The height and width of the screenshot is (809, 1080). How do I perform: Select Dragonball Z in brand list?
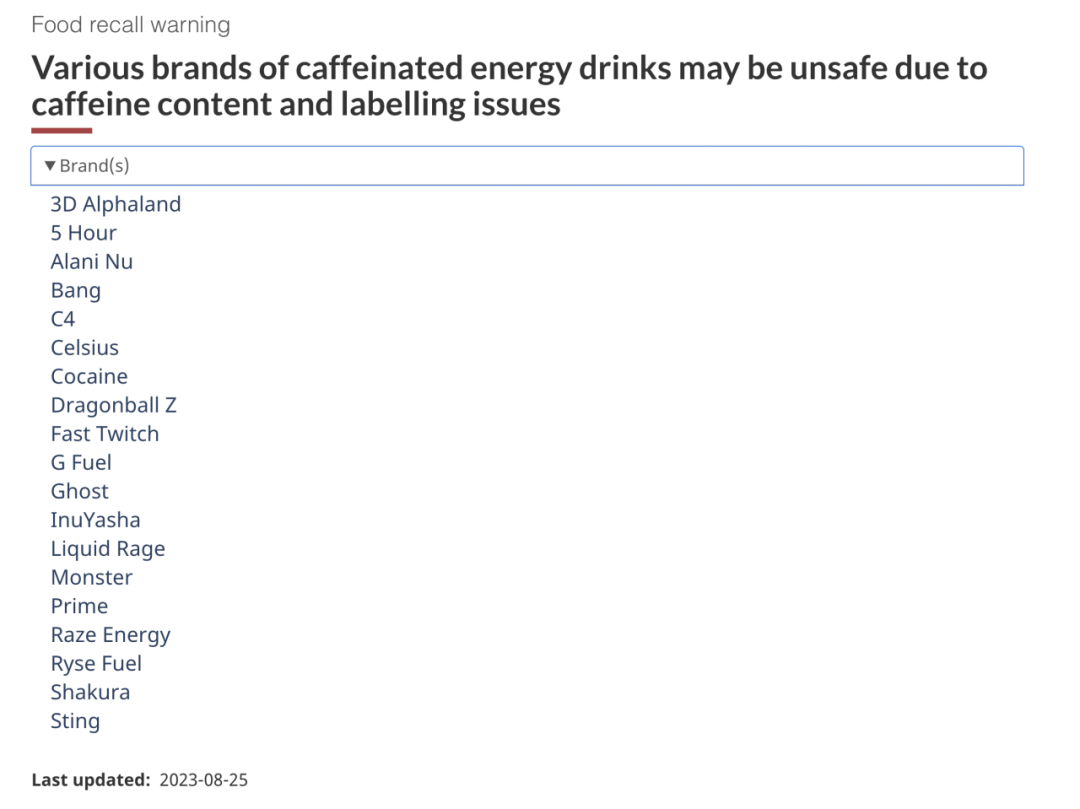(x=114, y=406)
